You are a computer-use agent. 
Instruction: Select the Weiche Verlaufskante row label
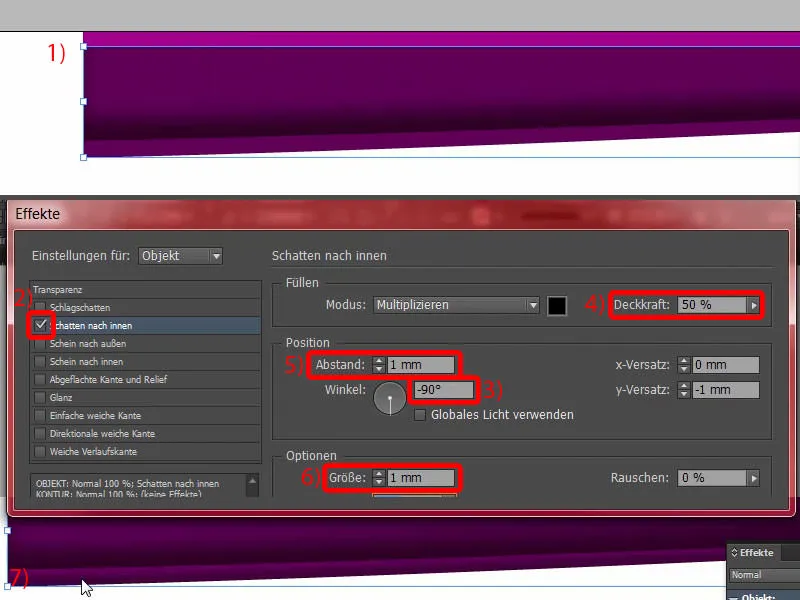[93, 452]
